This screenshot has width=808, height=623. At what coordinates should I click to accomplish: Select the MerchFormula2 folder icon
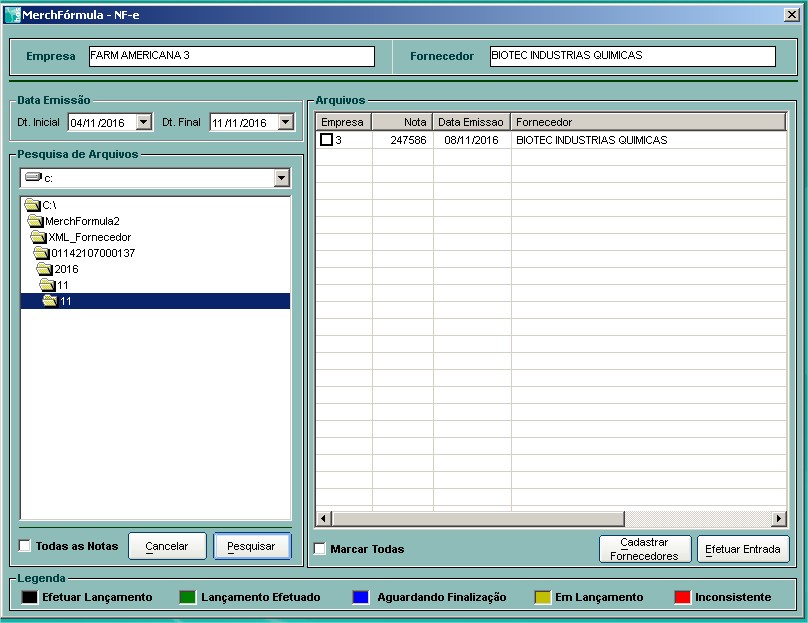[36, 221]
